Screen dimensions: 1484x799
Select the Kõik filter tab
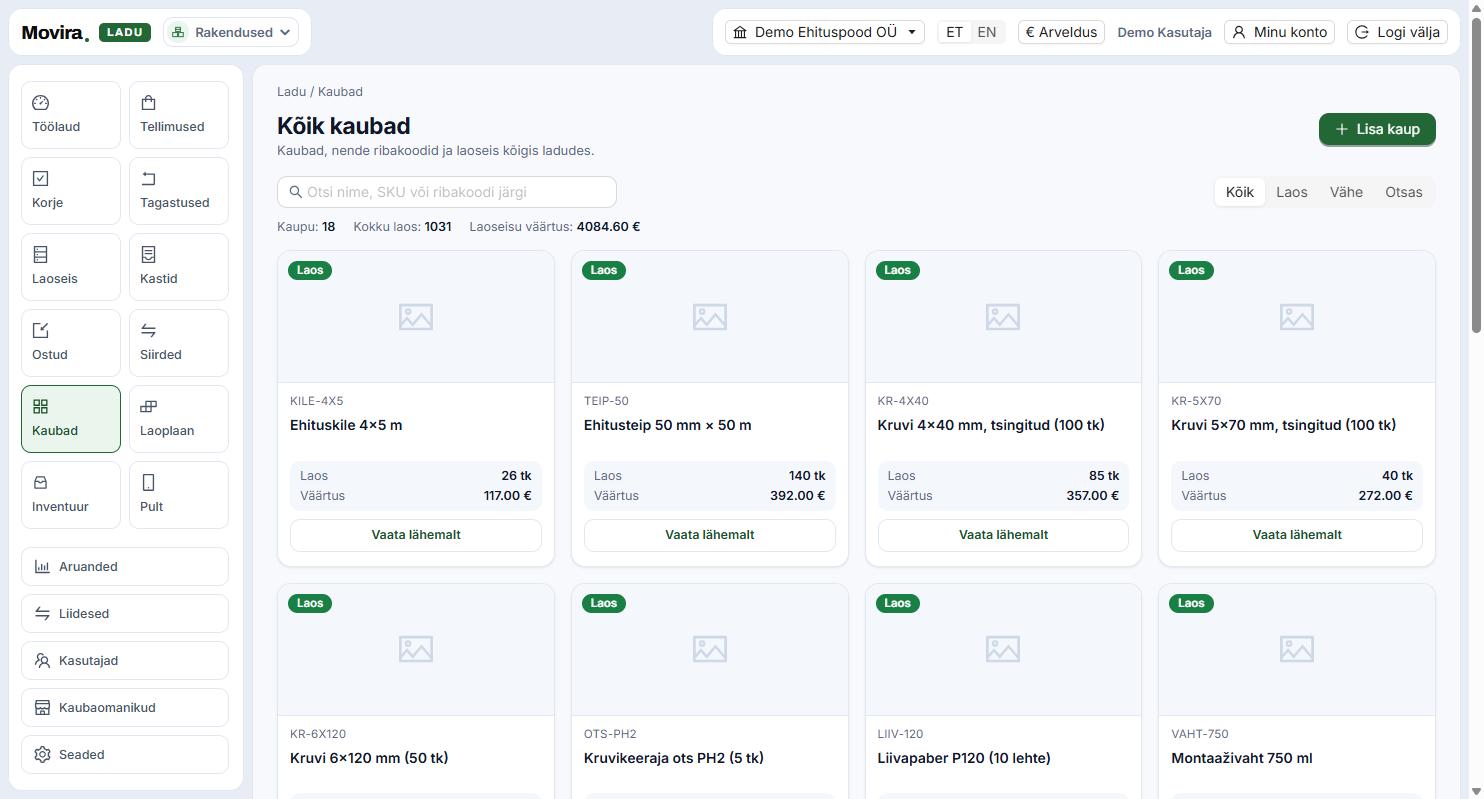(x=1240, y=192)
